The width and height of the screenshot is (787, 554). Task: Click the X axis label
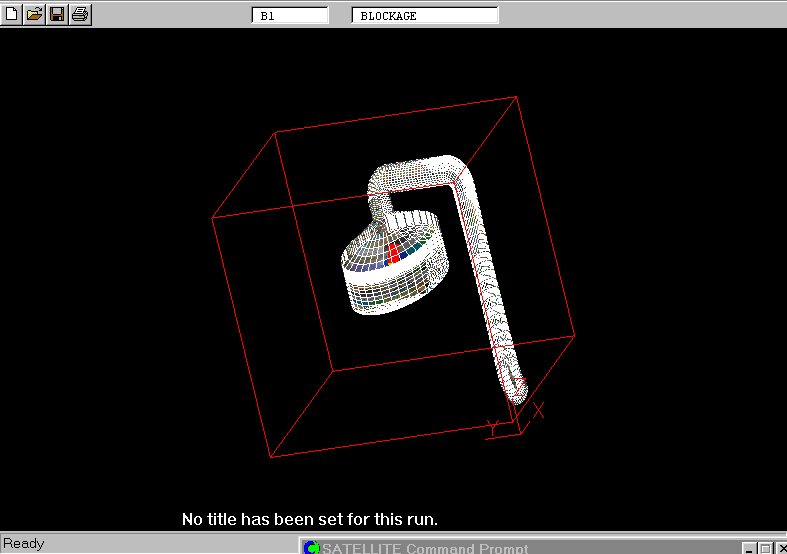point(539,410)
